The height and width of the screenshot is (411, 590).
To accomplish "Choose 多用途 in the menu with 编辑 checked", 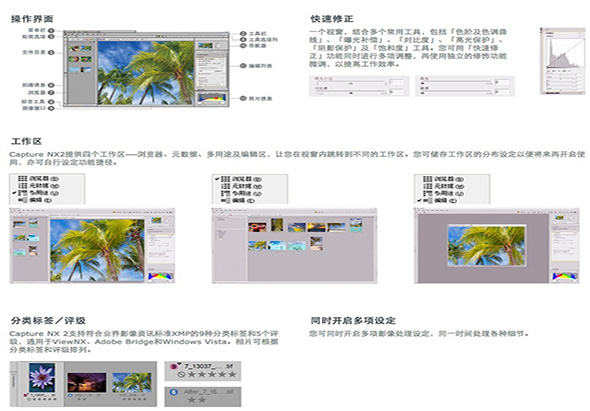I will 444,193.
